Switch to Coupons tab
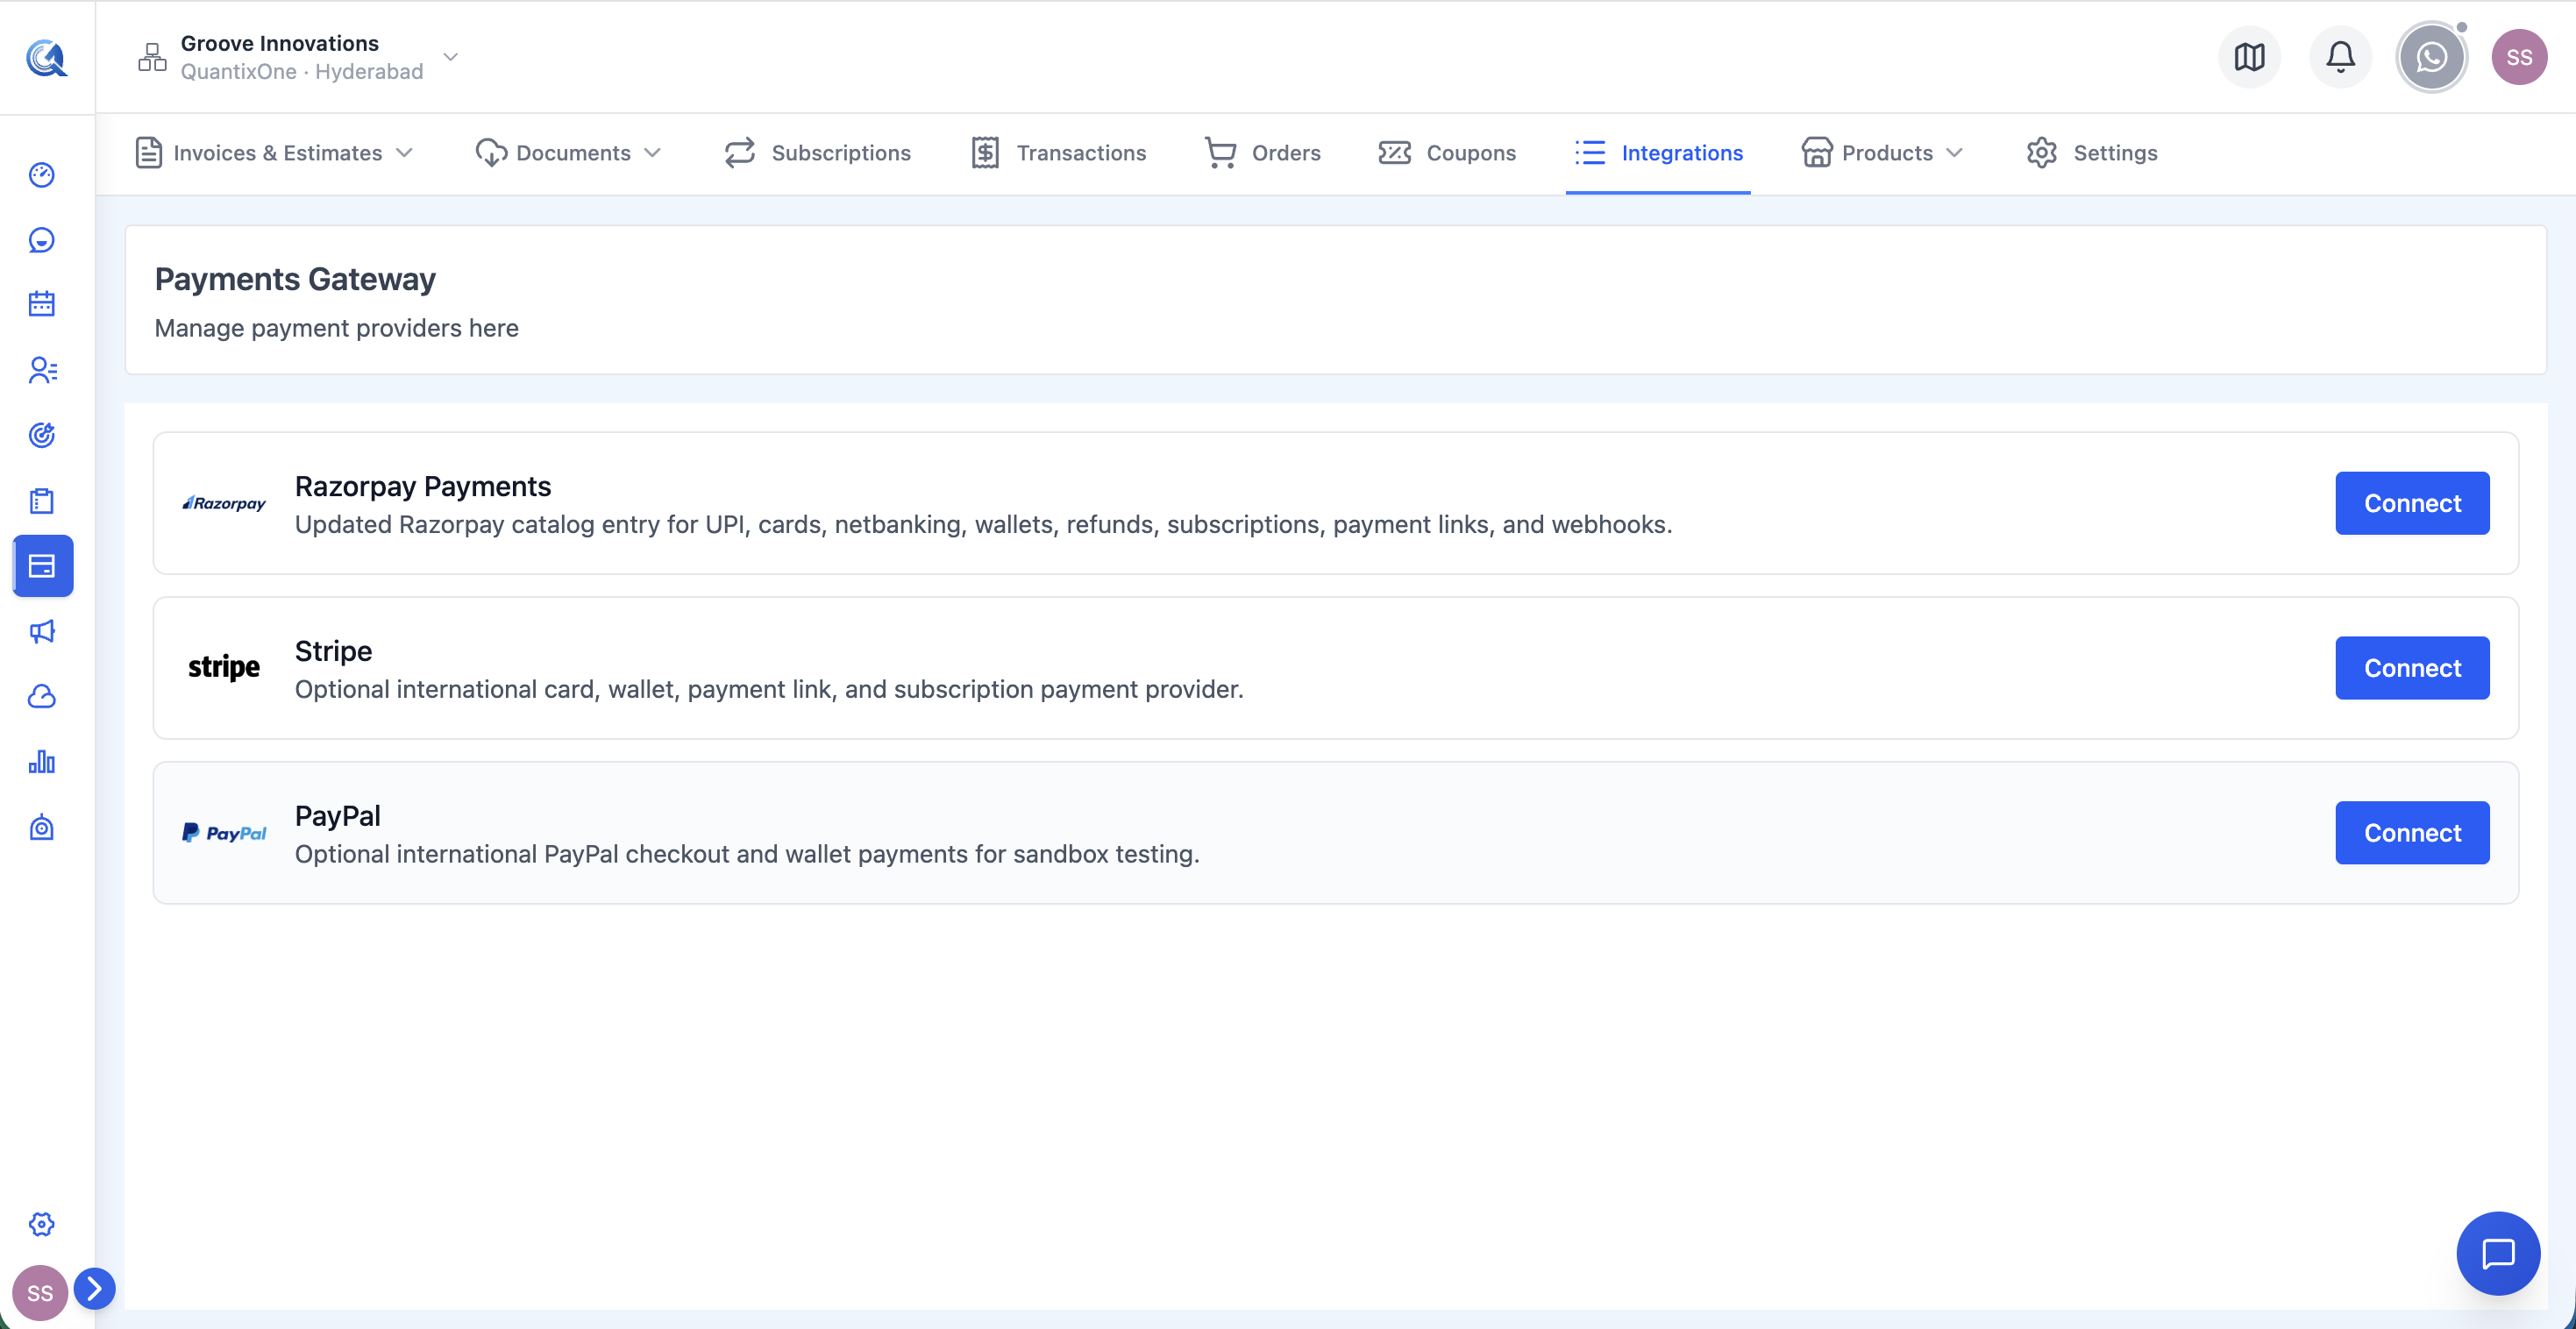 (x=1447, y=153)
